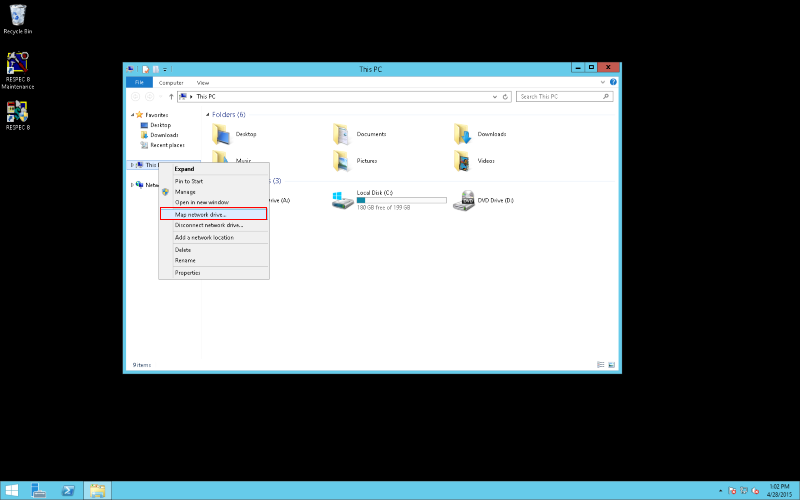Choose Map network drive from context menu
Image resolution: width=800 pixels, height=500 pixels.
tap(201, 214)
